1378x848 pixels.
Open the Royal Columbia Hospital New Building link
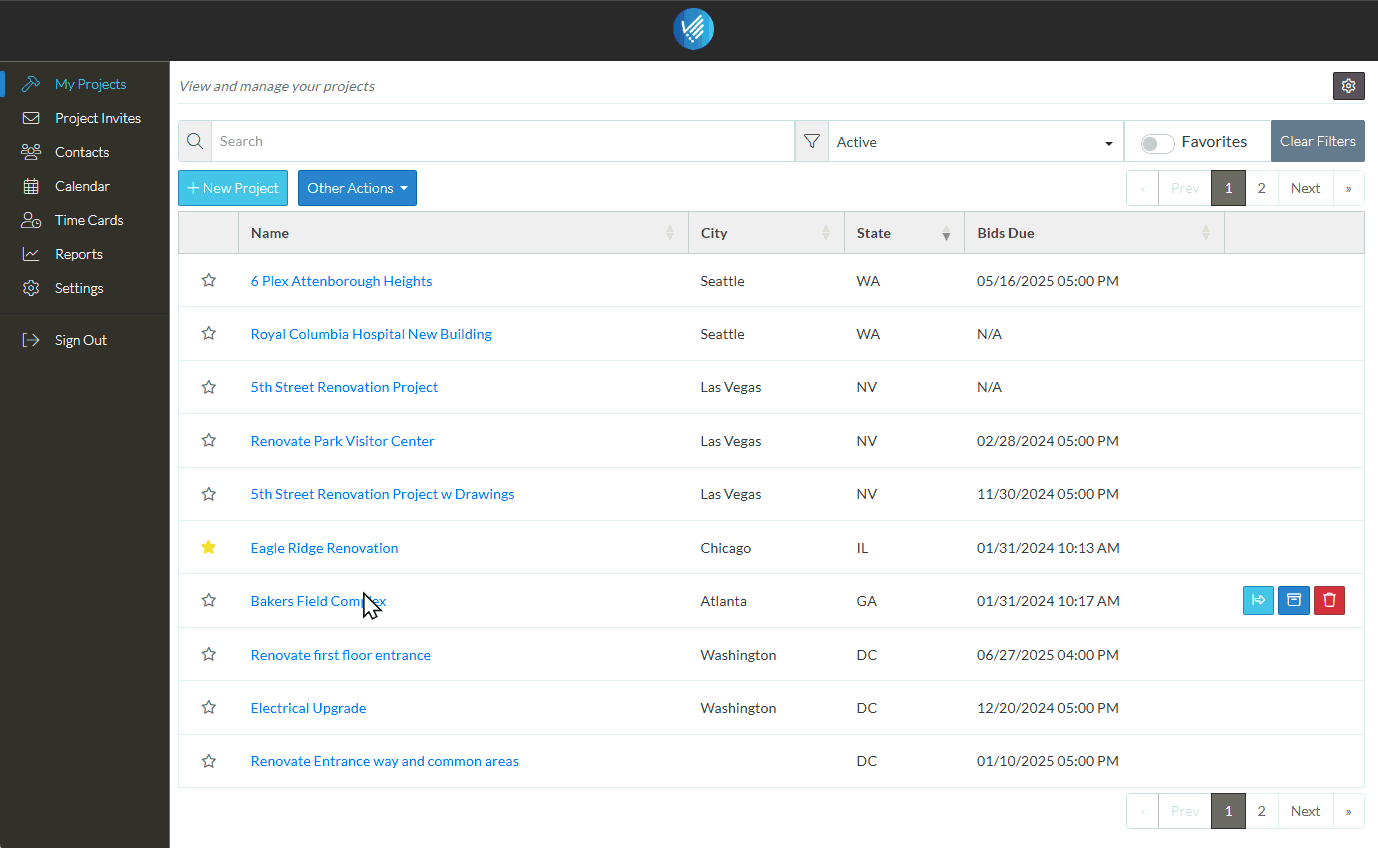tap(371, 334)
